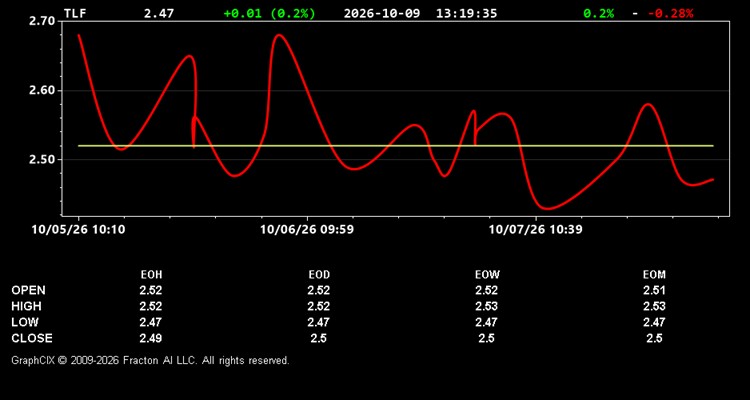Click the green +0.01 (0.2%) change value

pos(270,13)
